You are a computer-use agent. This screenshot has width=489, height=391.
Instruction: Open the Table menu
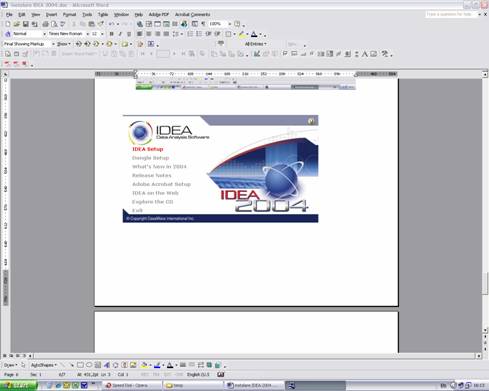(103, 15)
